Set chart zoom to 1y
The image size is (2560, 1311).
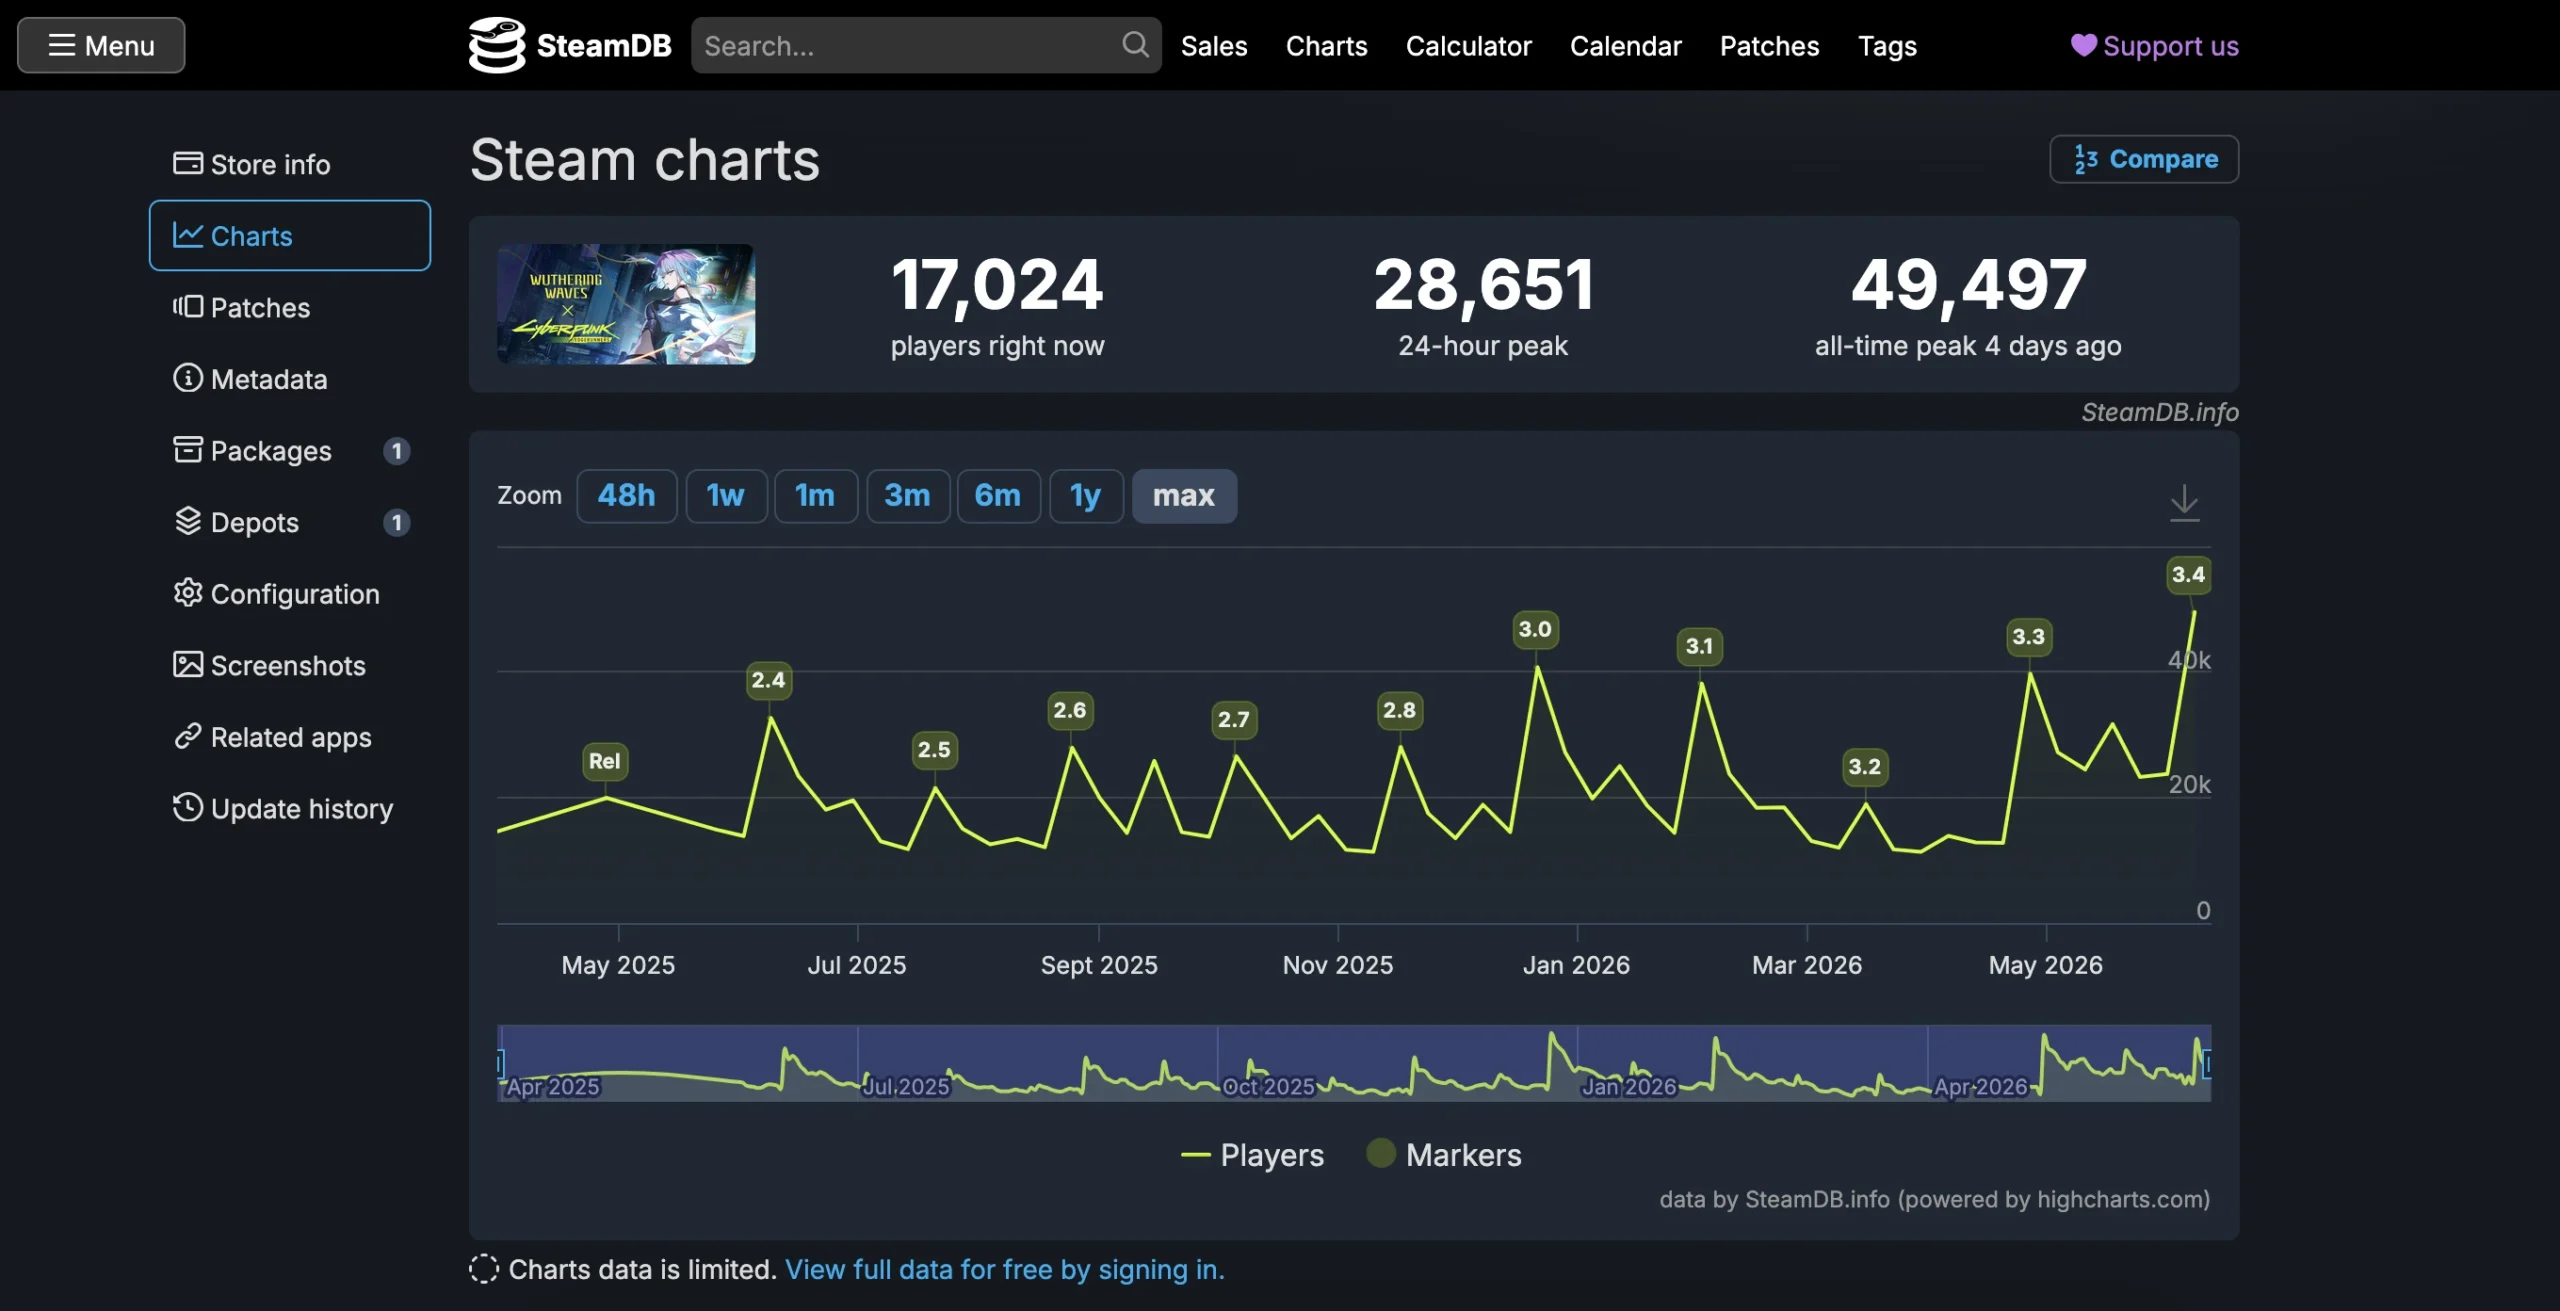pyautogui.click(x=1086, y=496)
